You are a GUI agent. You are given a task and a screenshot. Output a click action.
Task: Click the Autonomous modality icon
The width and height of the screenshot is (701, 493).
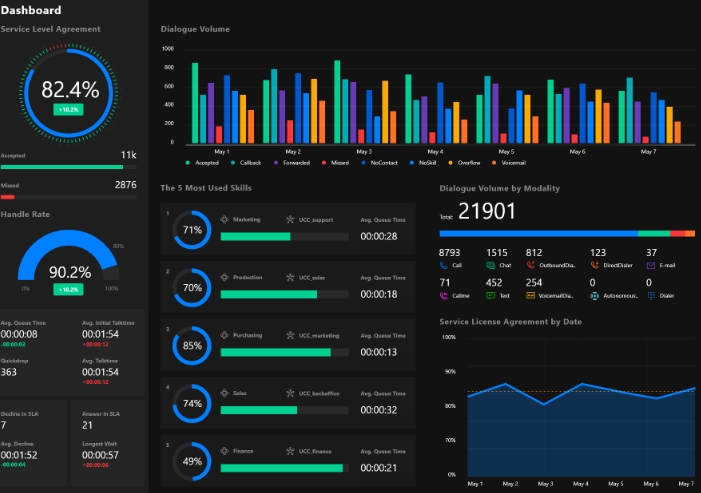(595, 296)
